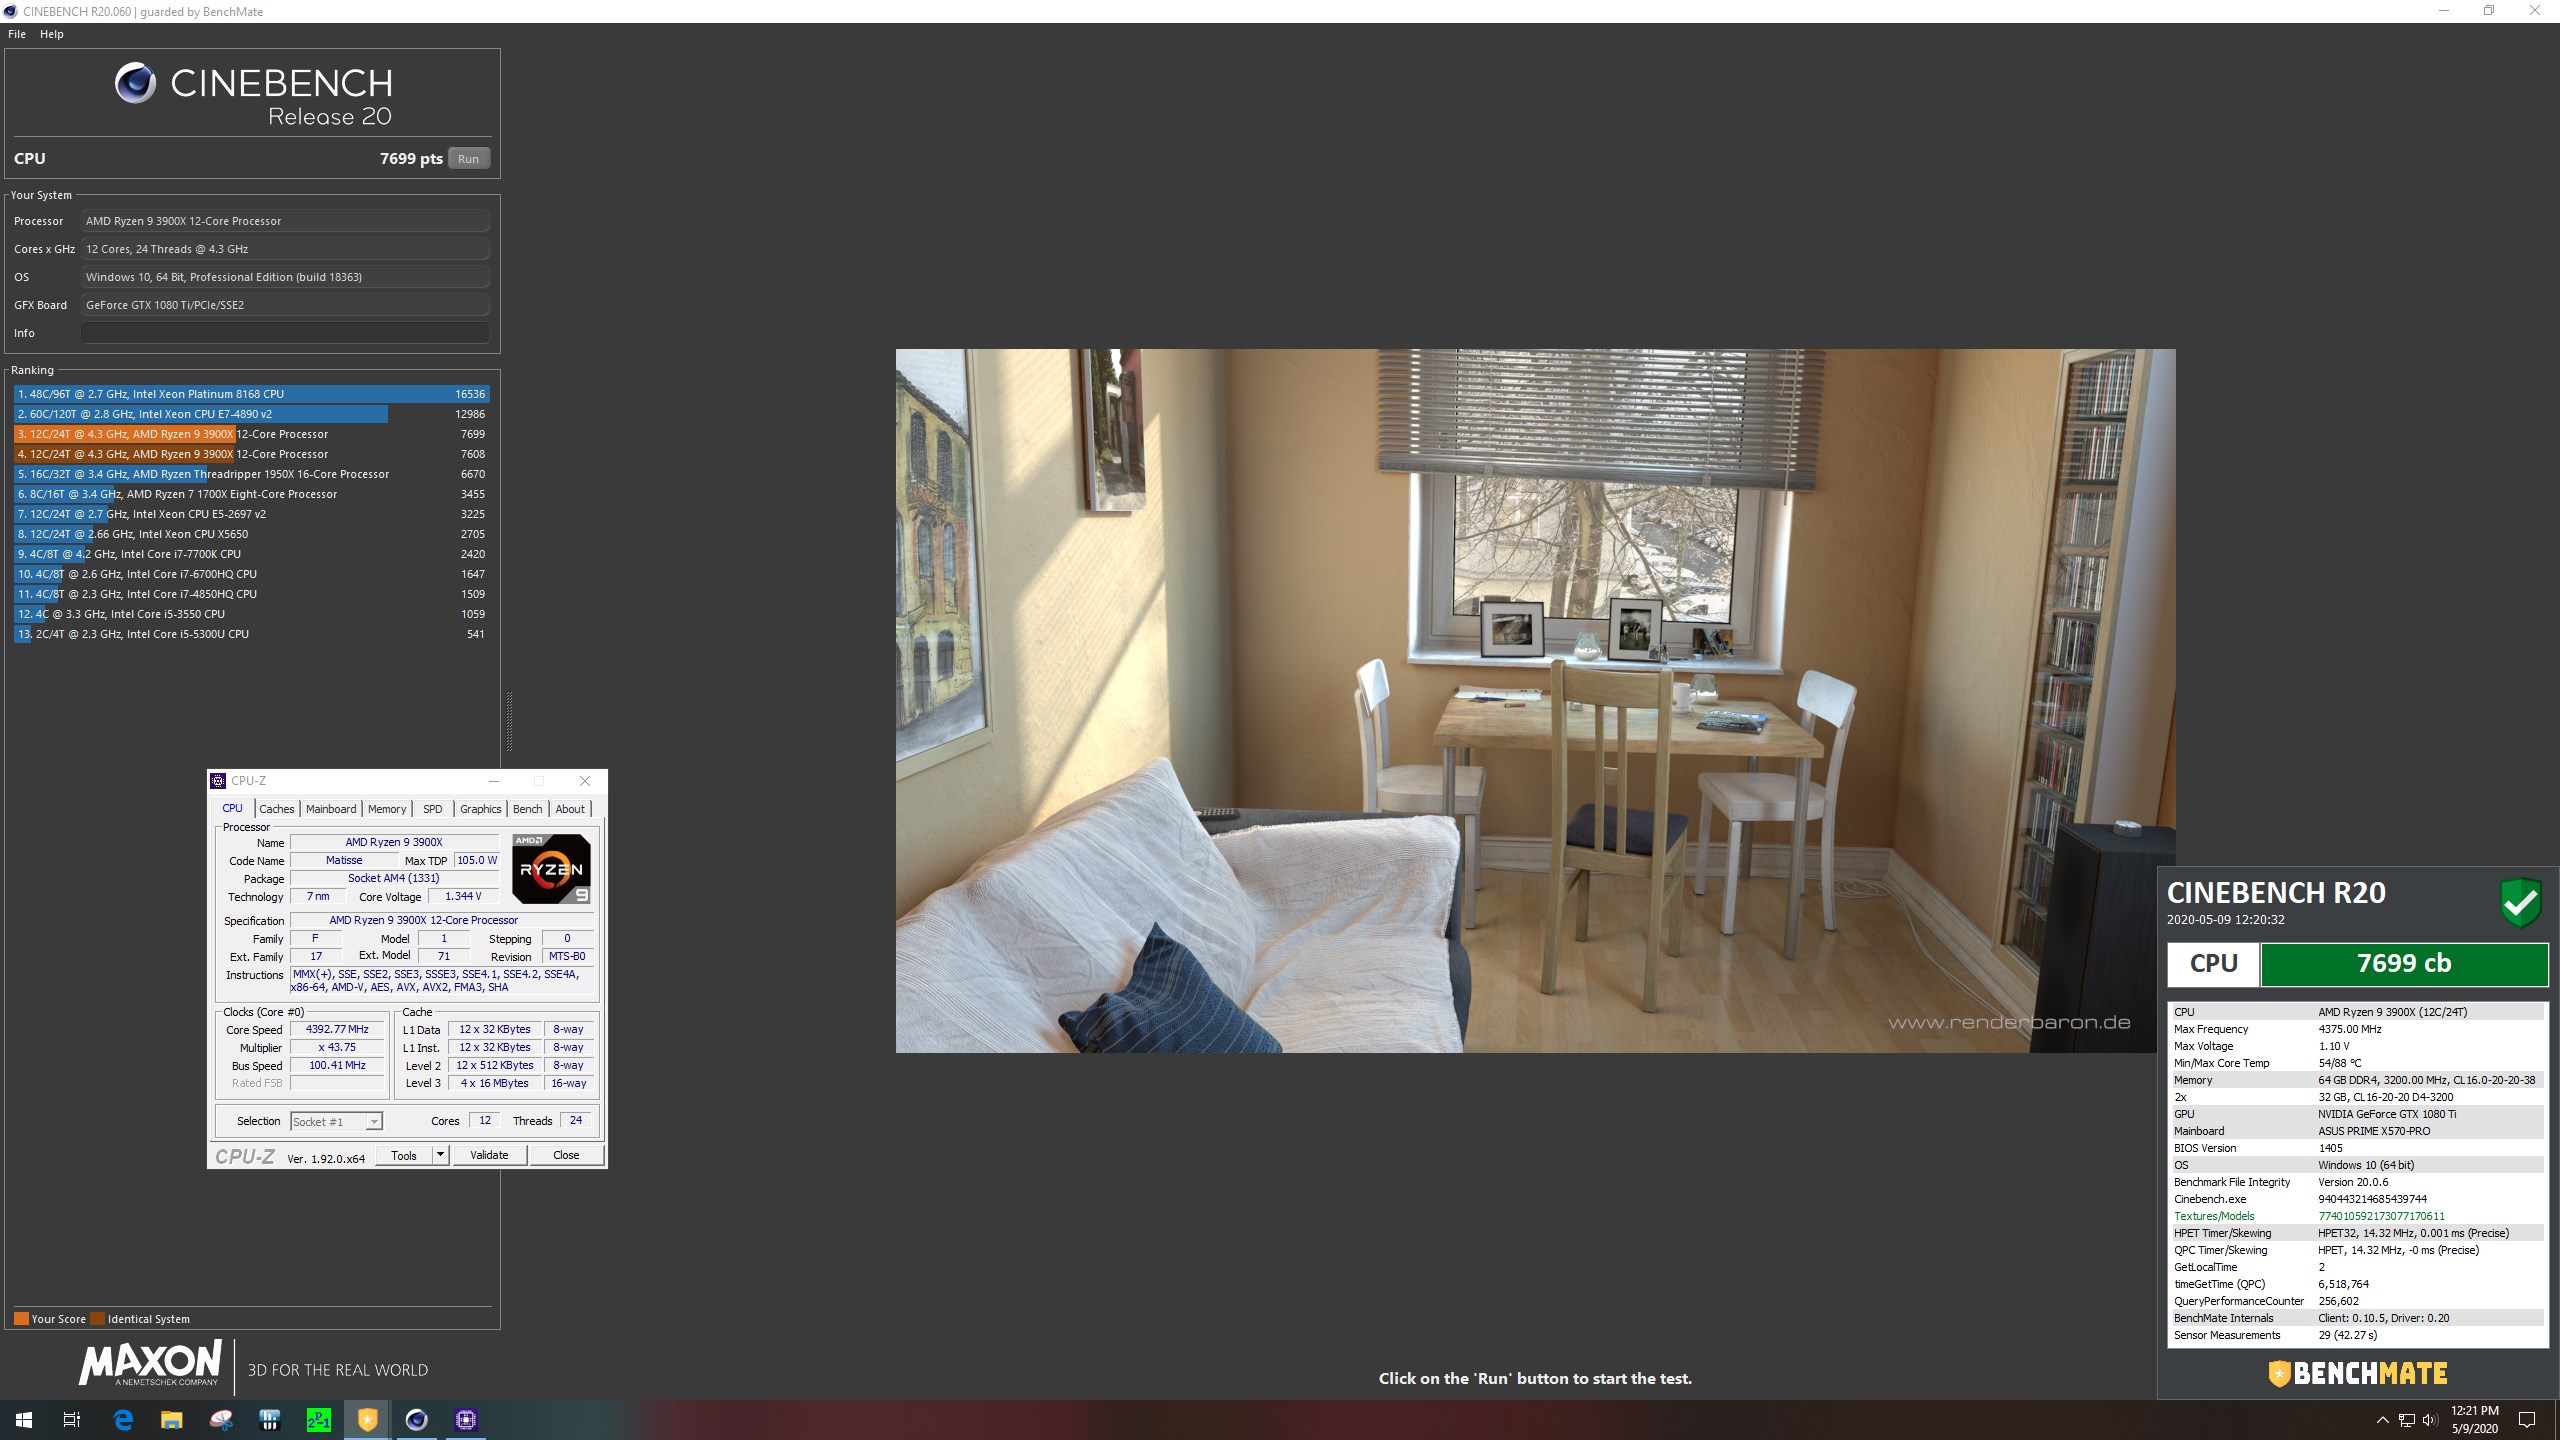Switch to the About tab in CPU-Z
This screenshot has width=2560, height=1440.
[570, 809]
